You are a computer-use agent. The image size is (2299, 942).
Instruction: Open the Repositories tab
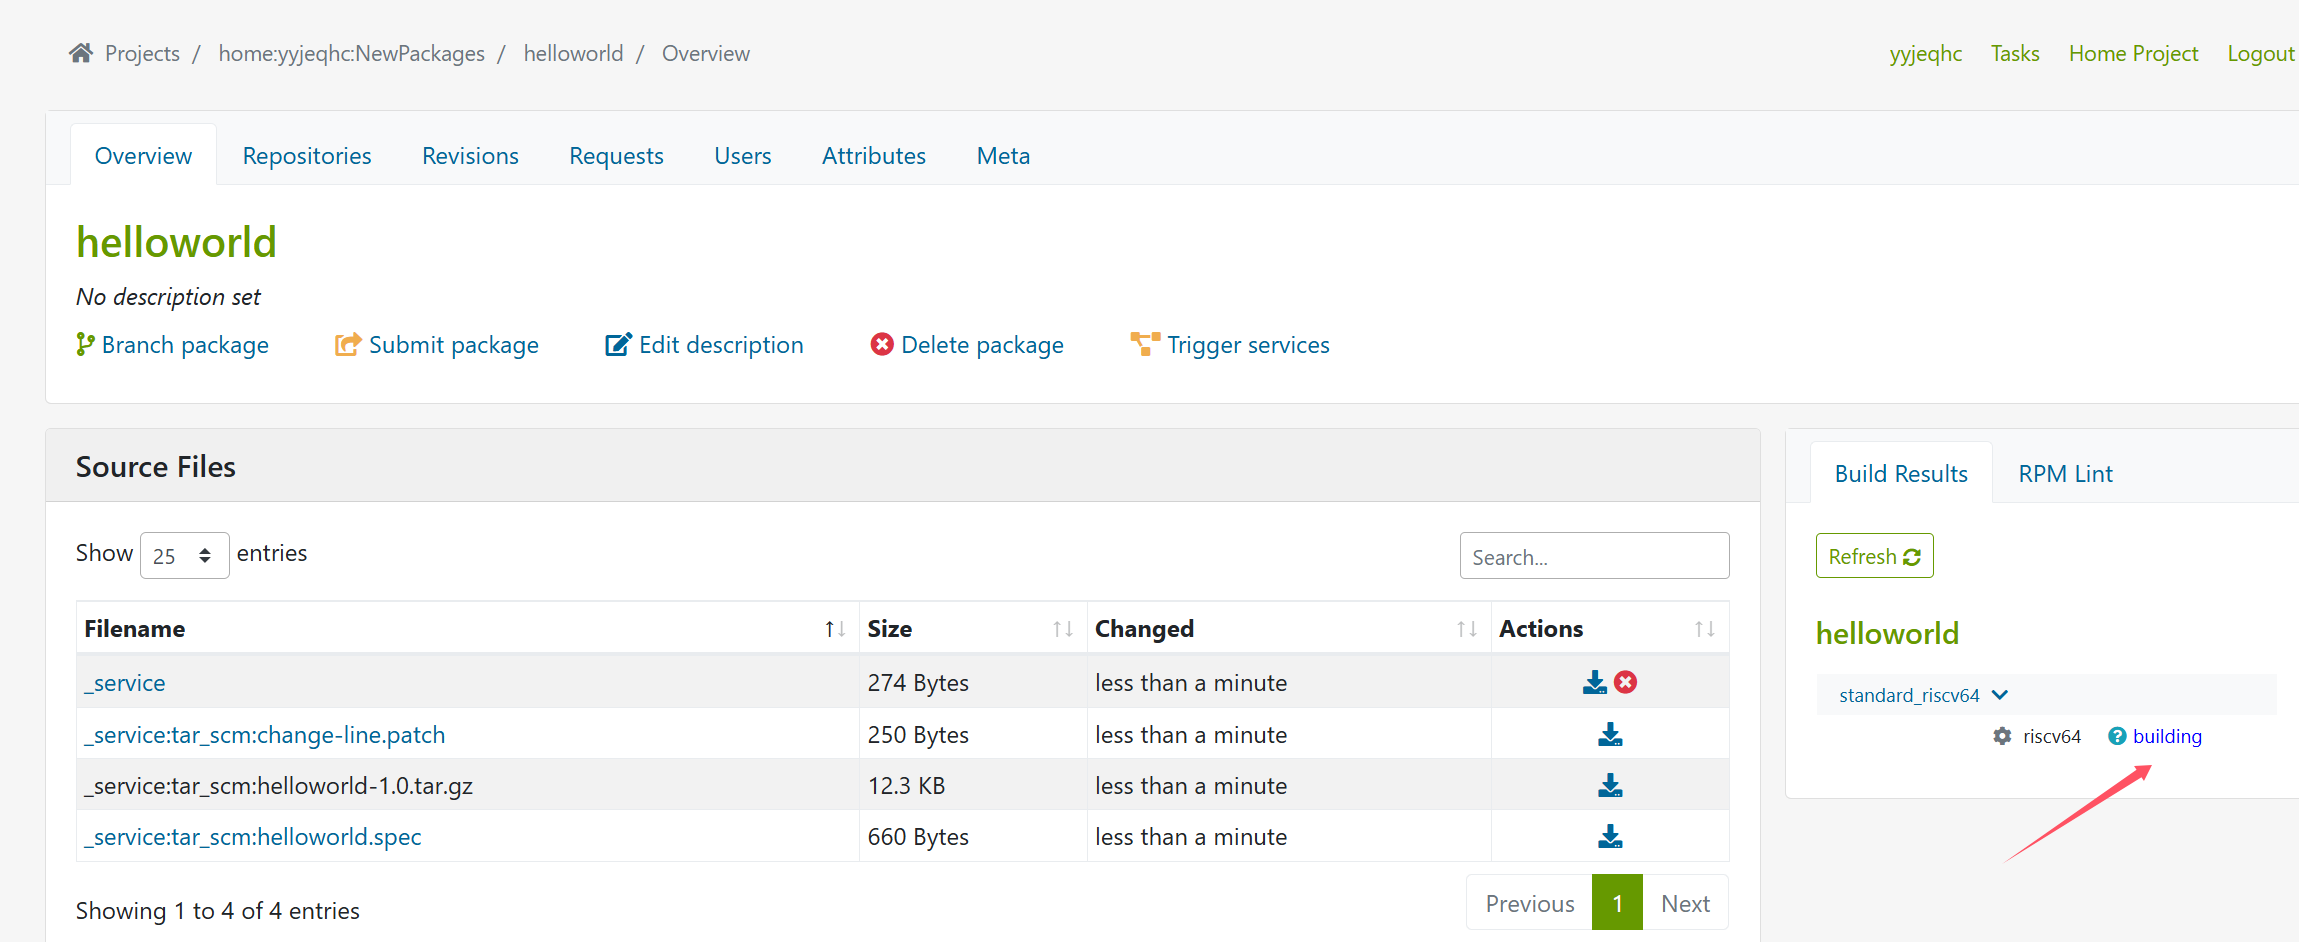coord(307,156)
